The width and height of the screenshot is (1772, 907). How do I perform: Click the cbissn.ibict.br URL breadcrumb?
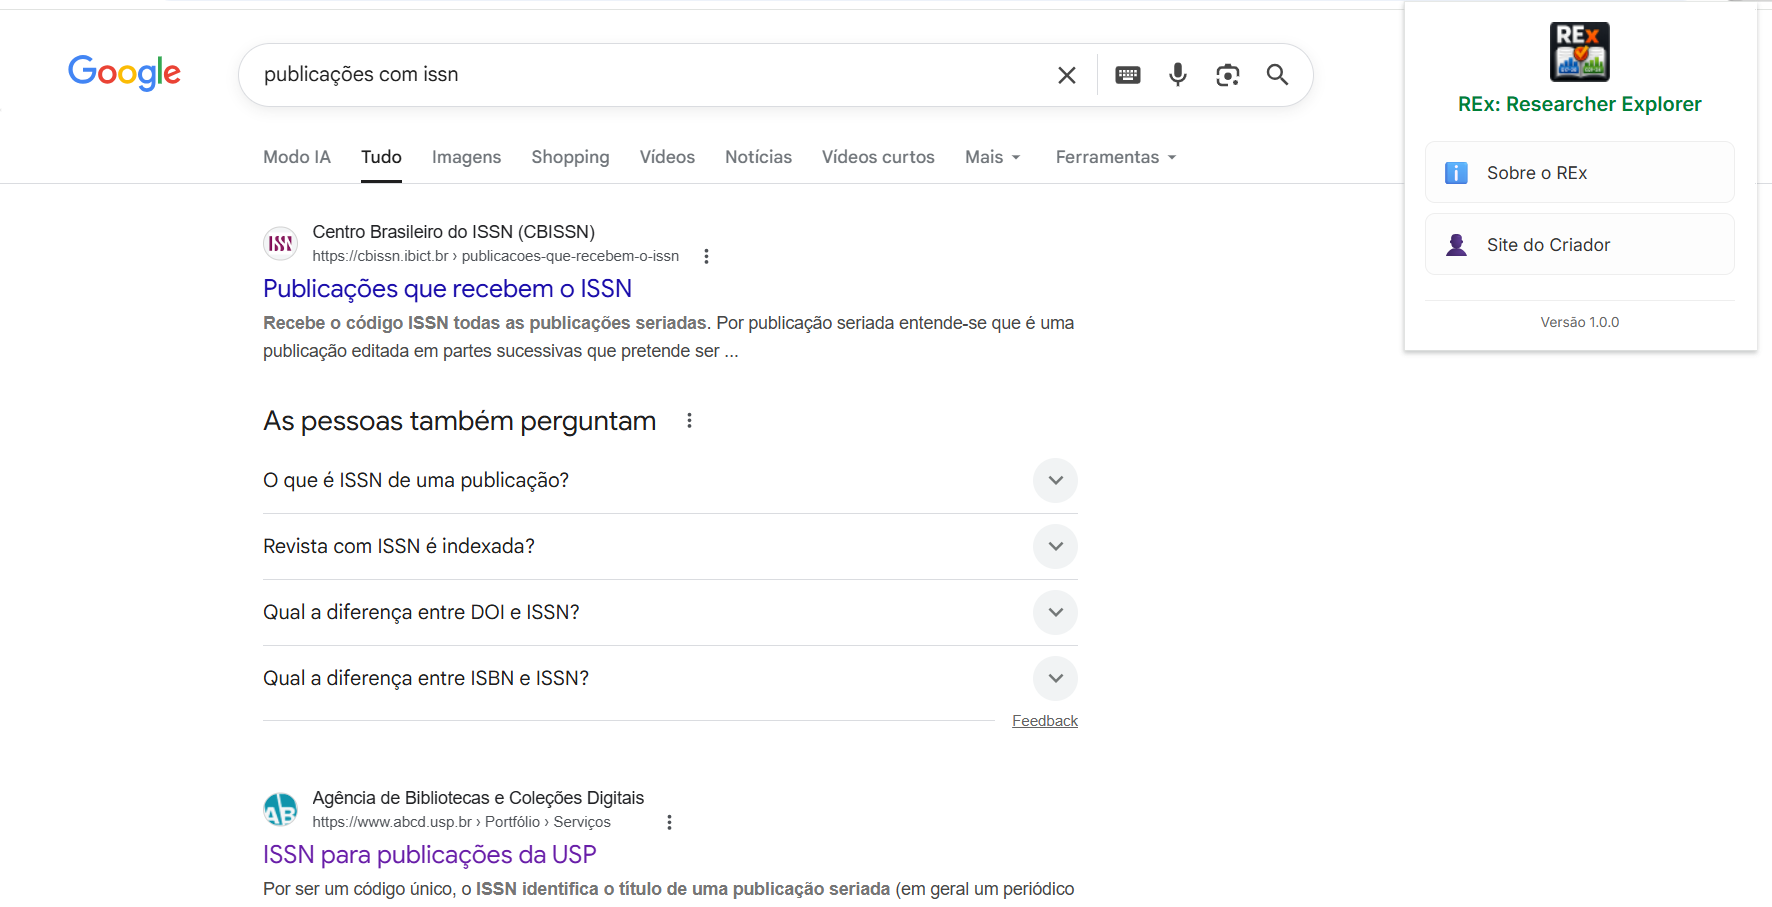(496, 256)
